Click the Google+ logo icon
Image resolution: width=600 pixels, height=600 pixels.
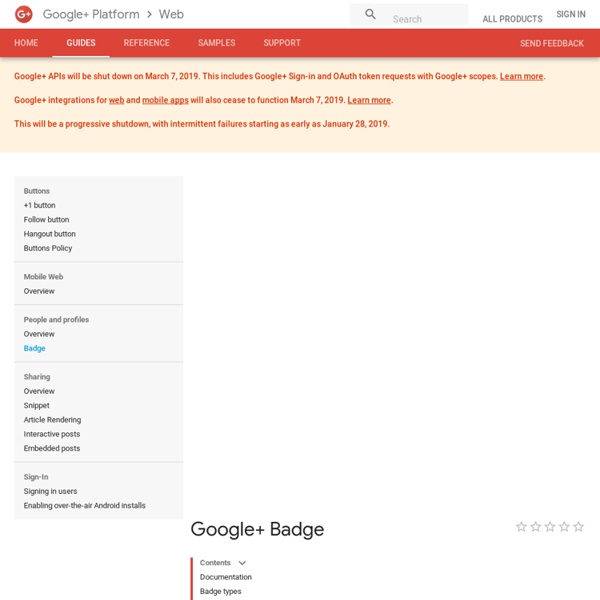coord(24,15)
